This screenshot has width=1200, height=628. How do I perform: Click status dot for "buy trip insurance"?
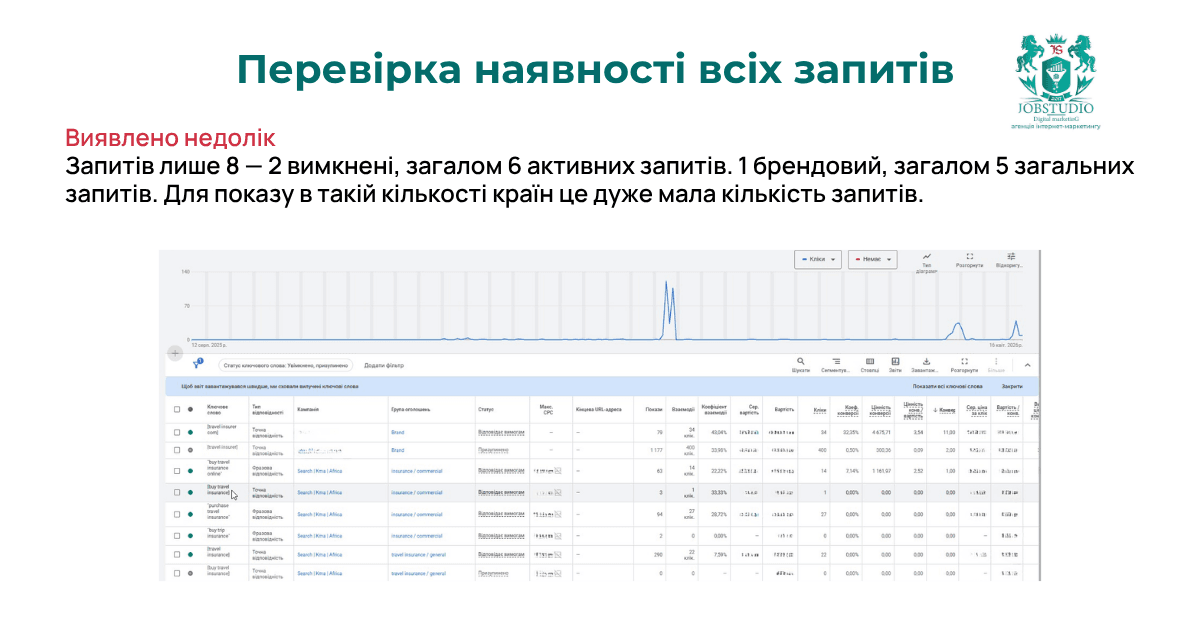[190, 536]
